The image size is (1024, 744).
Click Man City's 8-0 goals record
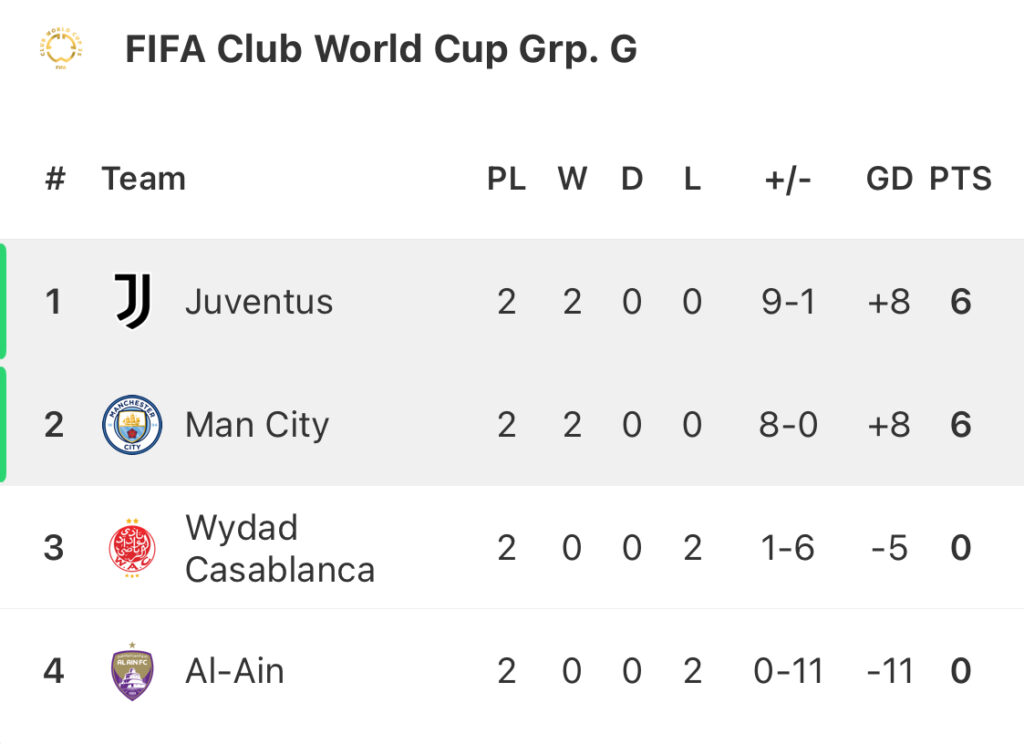point(788,425)
